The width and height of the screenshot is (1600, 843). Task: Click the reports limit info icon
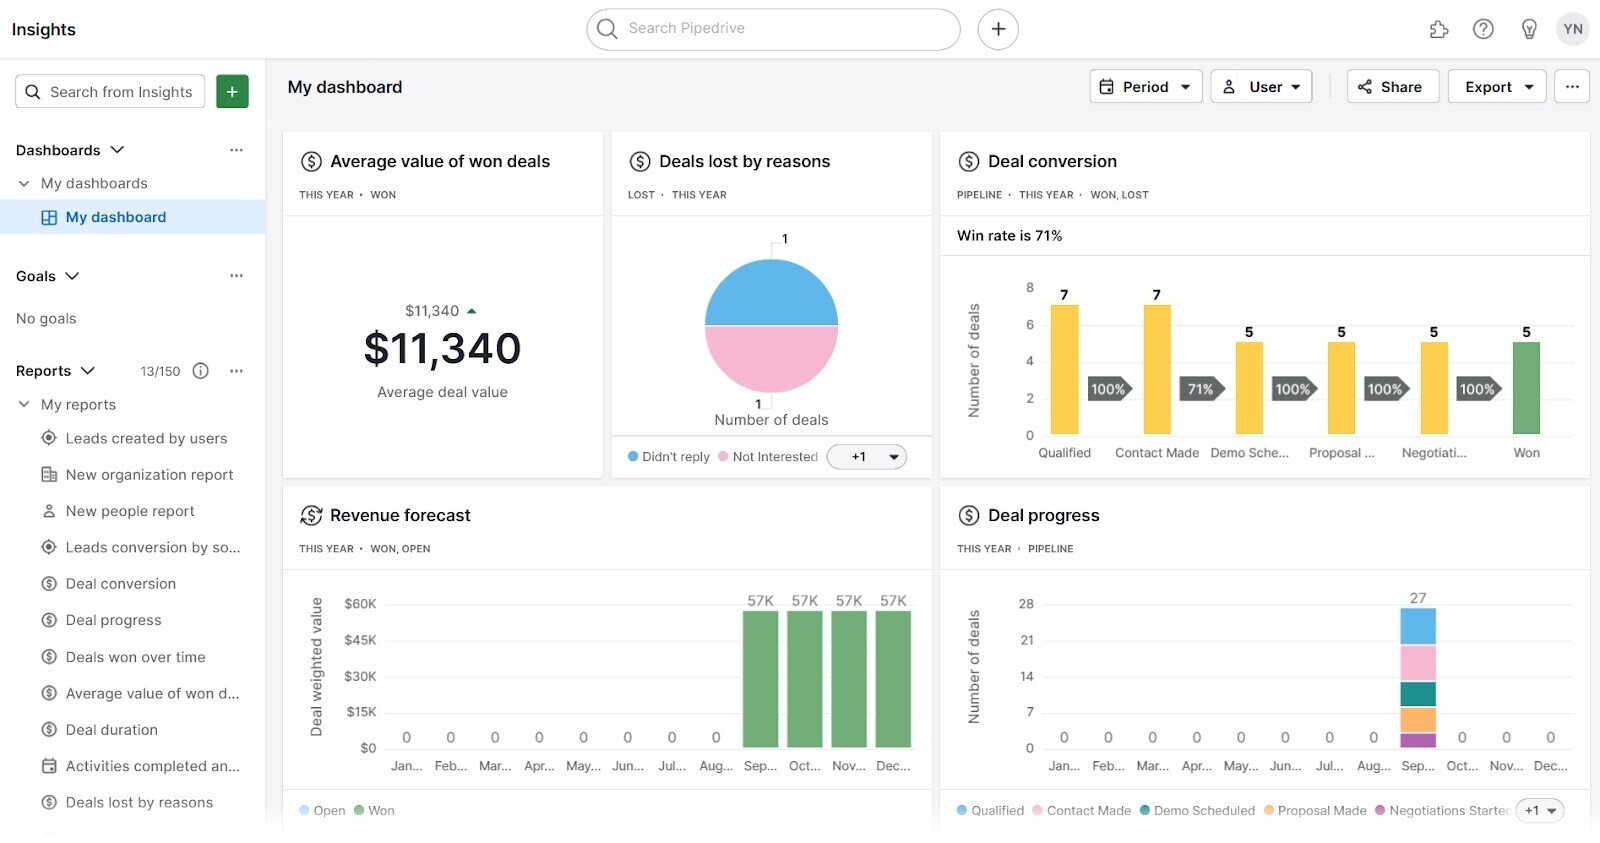pos(201,371)
